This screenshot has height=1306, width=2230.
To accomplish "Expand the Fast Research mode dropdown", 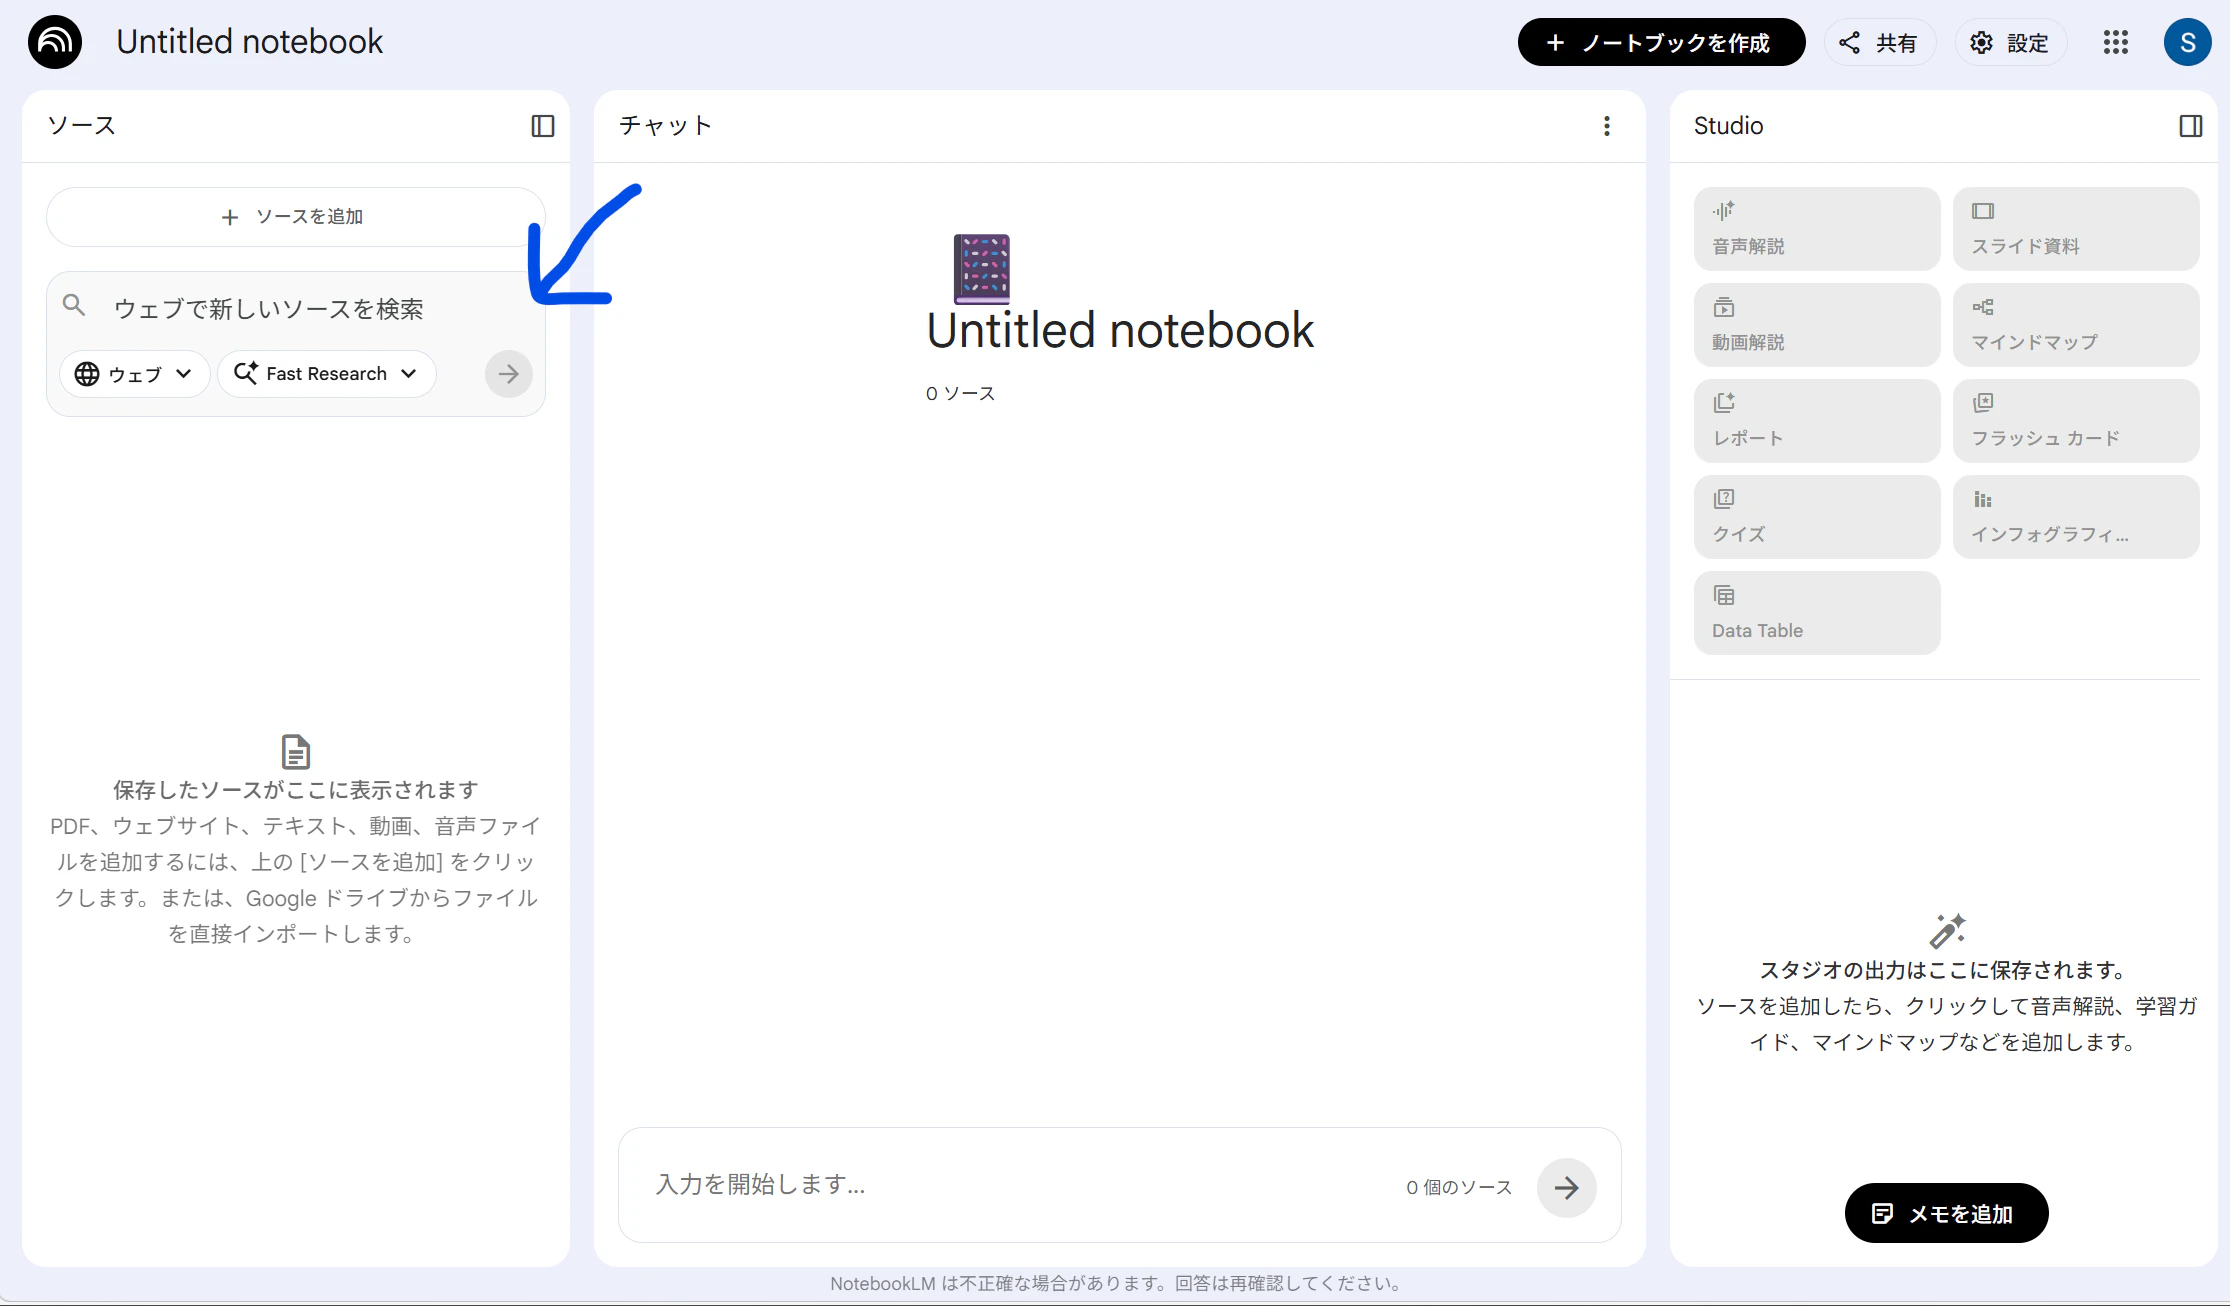I will [x=326, y=374].
